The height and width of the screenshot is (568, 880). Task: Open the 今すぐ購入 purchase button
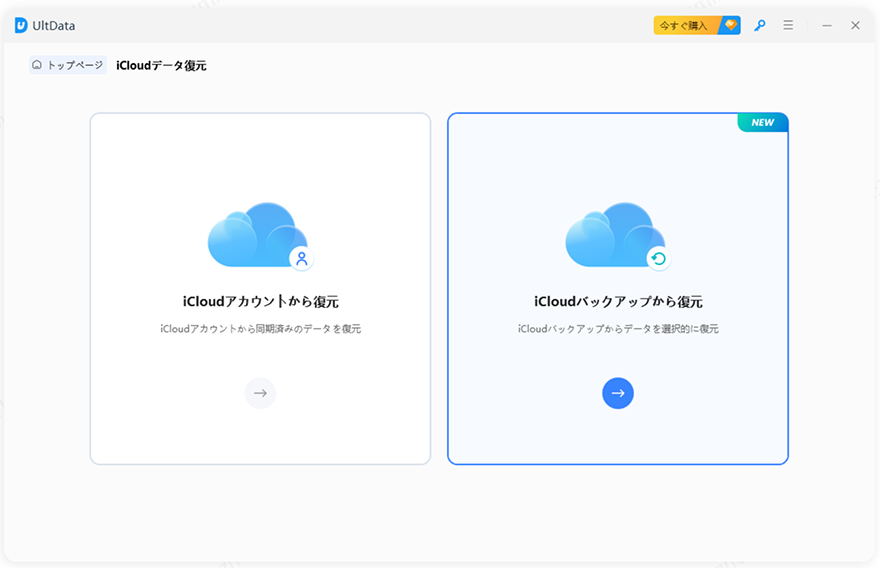point(696,25)
